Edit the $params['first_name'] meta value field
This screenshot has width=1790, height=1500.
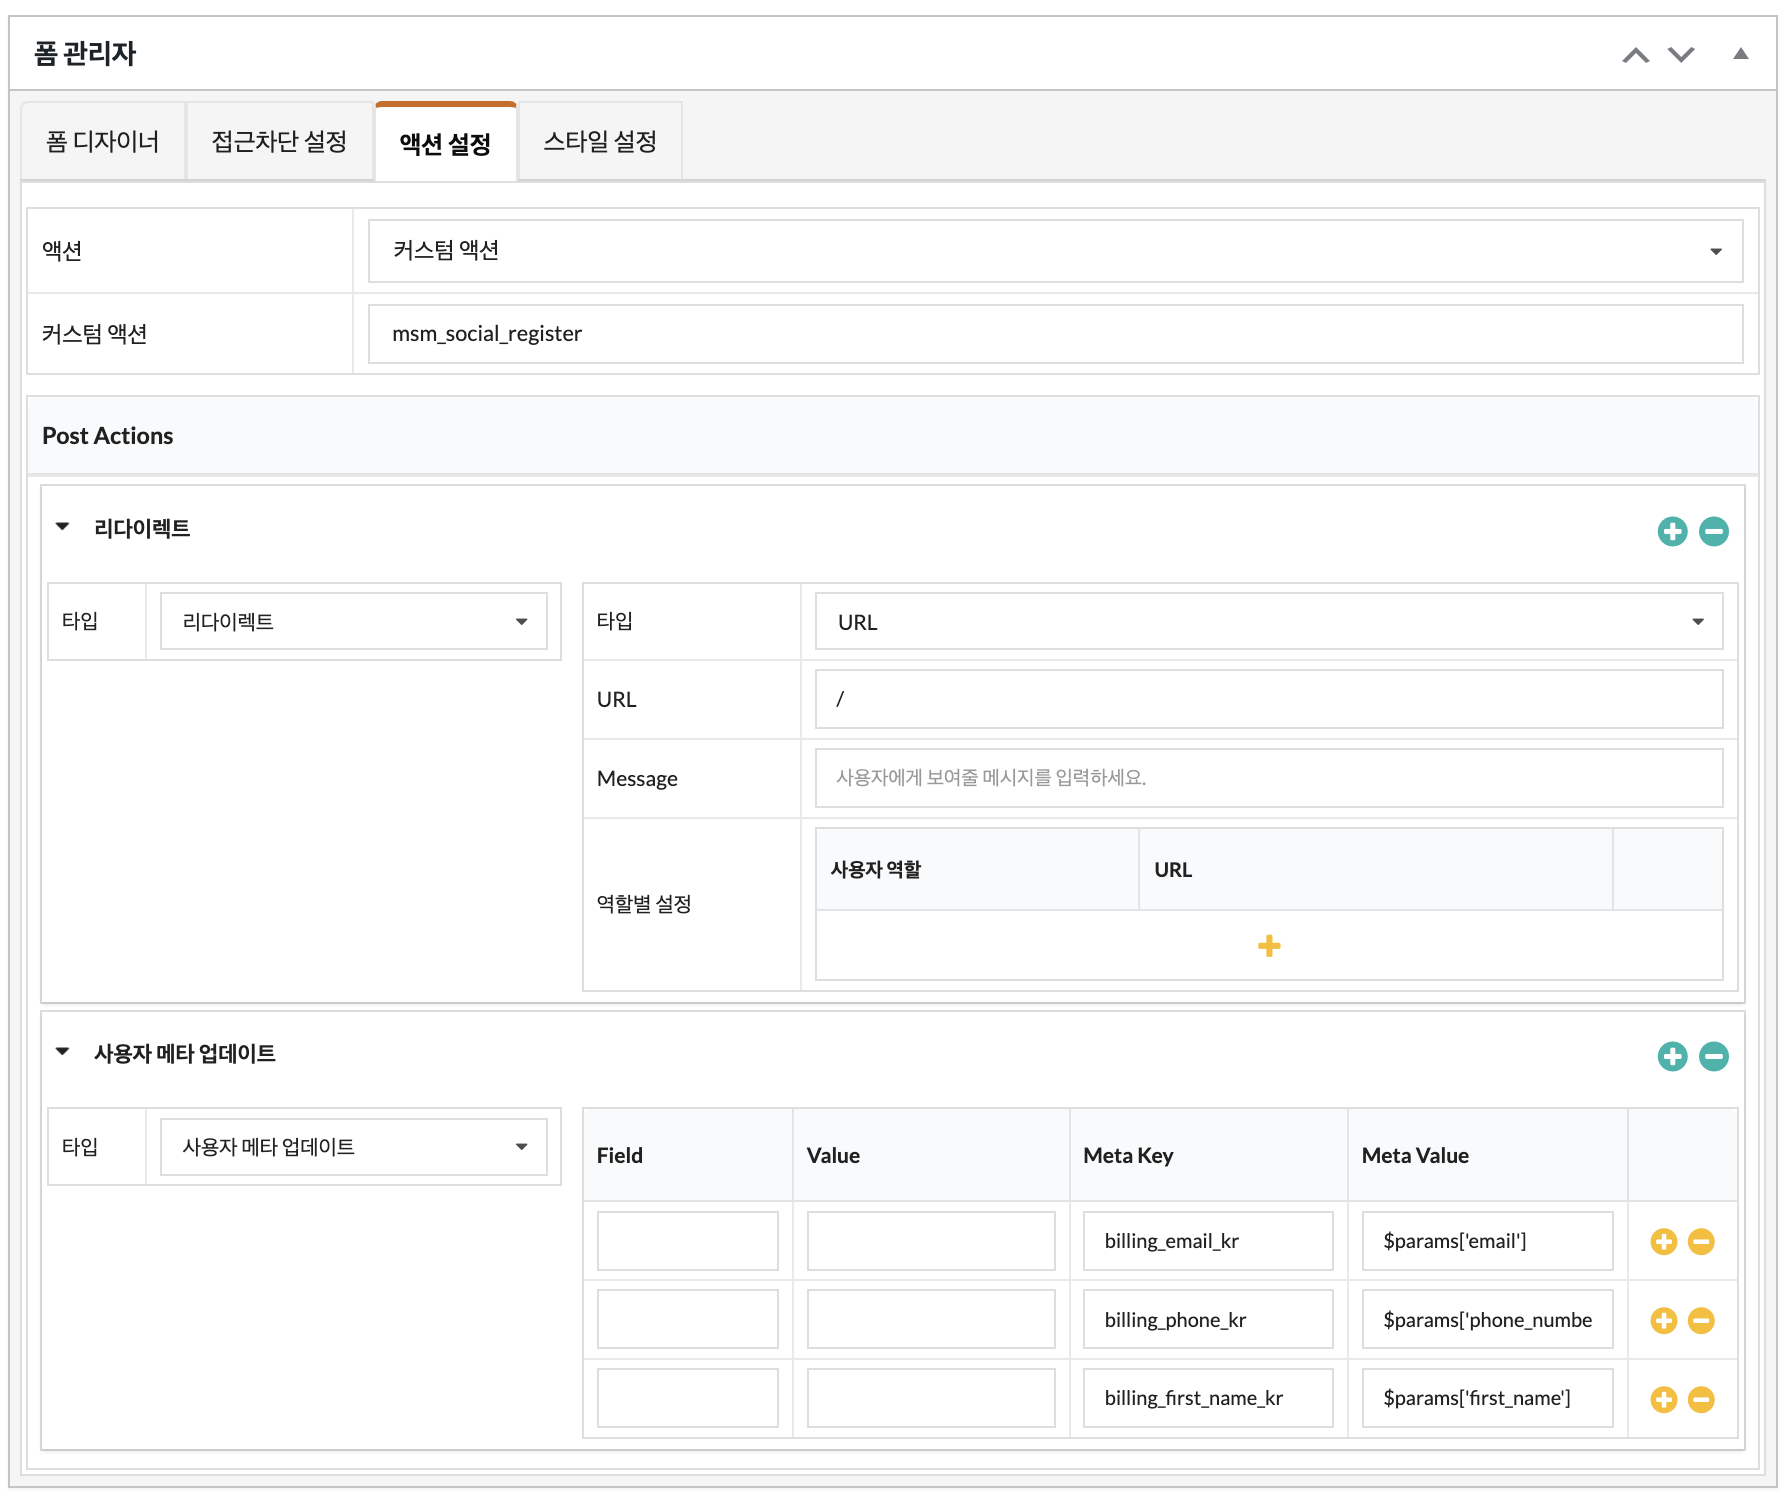pos(1488,1398)
